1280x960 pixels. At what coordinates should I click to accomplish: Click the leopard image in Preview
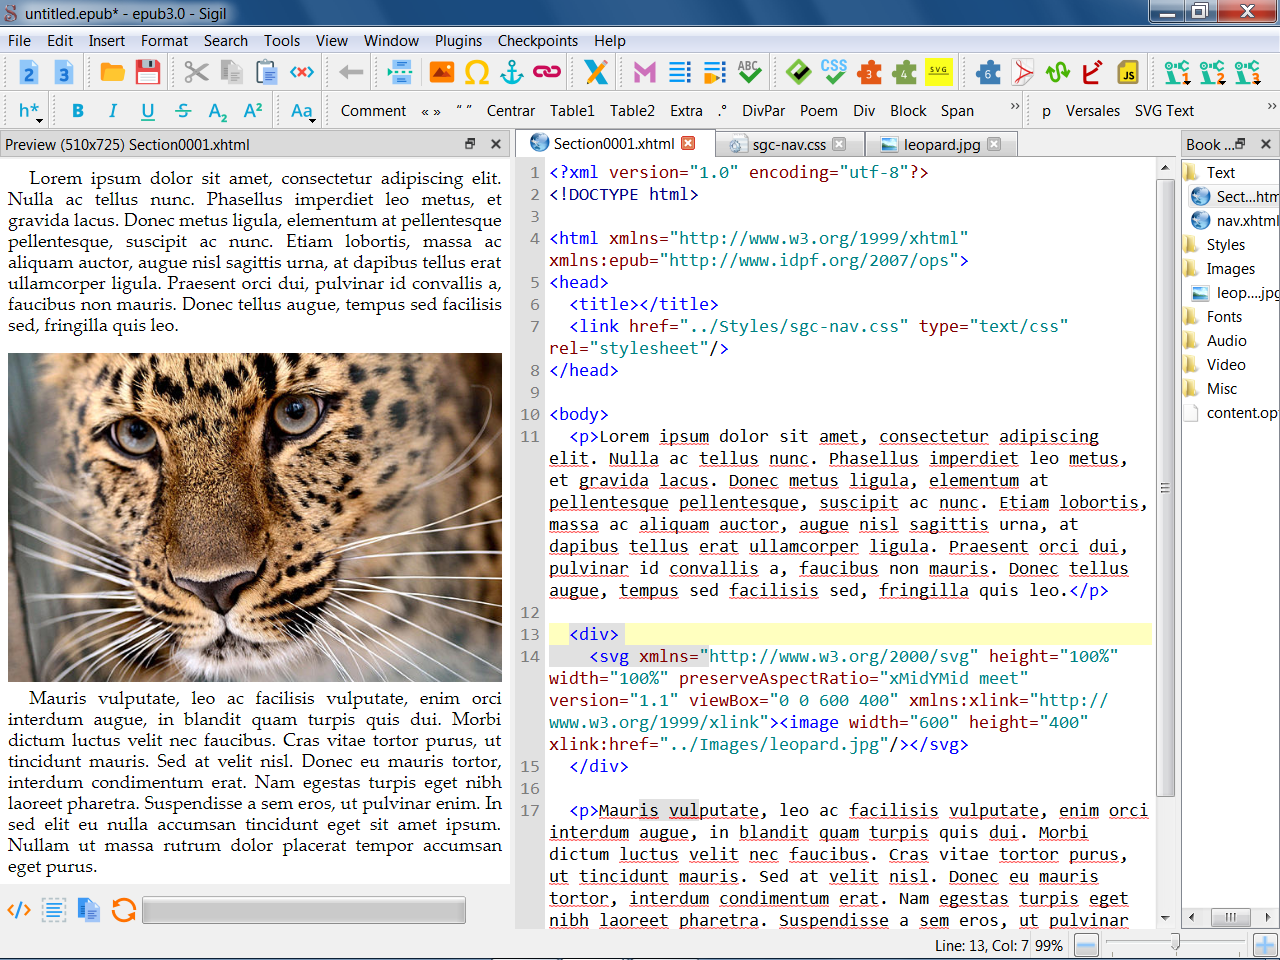(x=255, y=517)
